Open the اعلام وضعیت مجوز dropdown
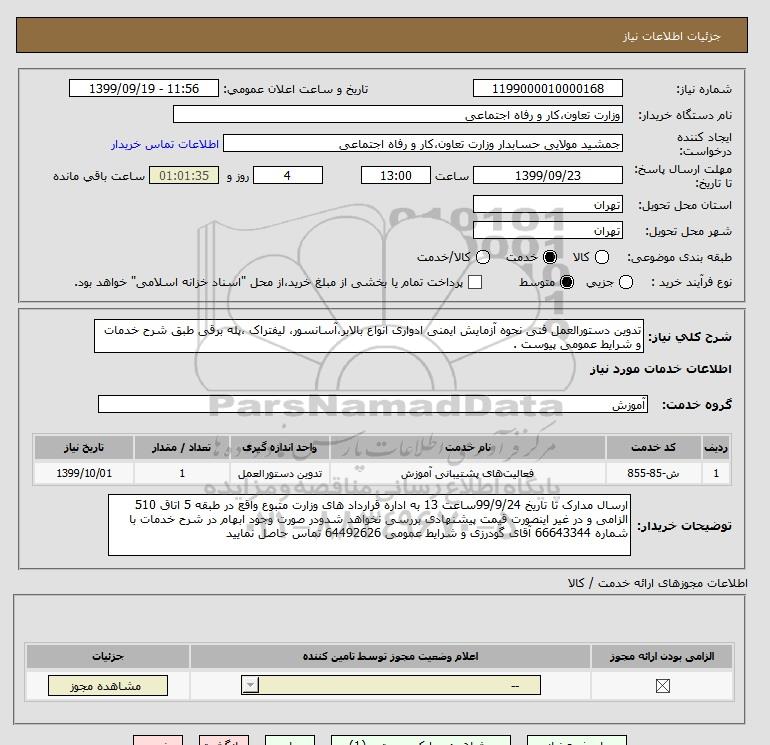 391,685
